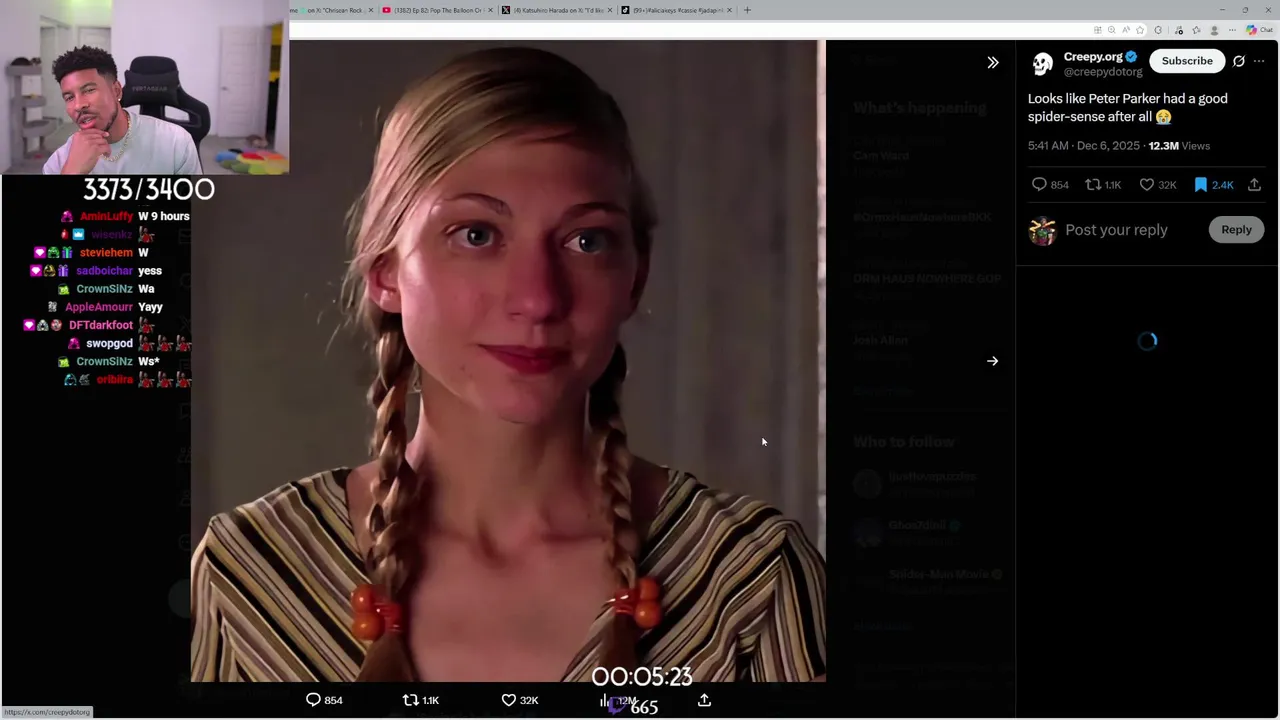Click share icon in side panel action row
Screen dimensions: 1280x720
[x=1254, y=185]
